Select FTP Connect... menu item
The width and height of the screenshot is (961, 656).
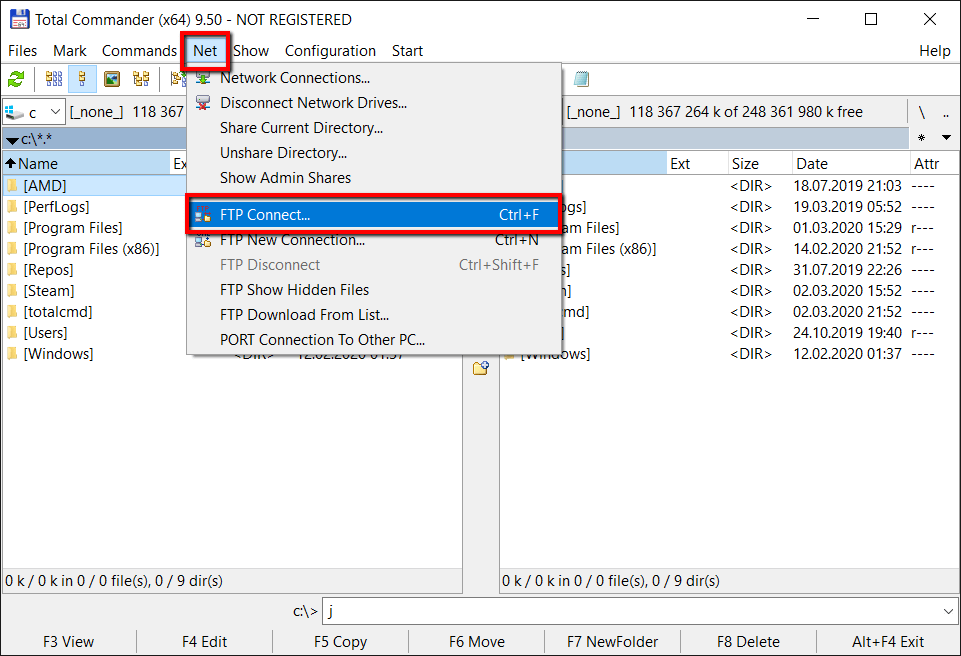pyautogui.click(x=374, y=215)
